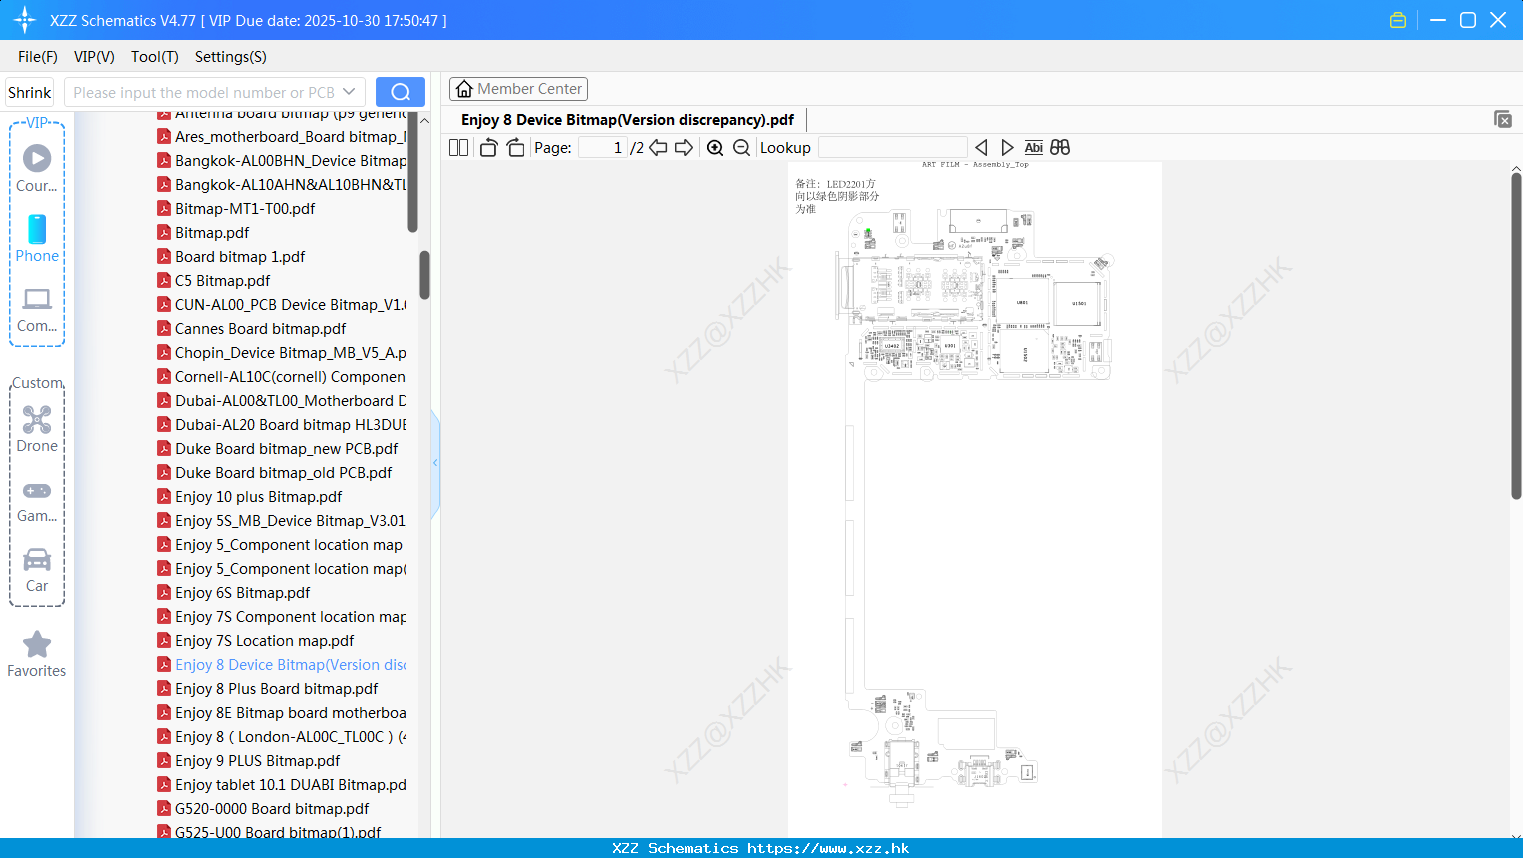Screen dimensions: 1523x858
Task: Toggle two-page view layout icon
Action: pyautogui.click(x=459, y=147)
